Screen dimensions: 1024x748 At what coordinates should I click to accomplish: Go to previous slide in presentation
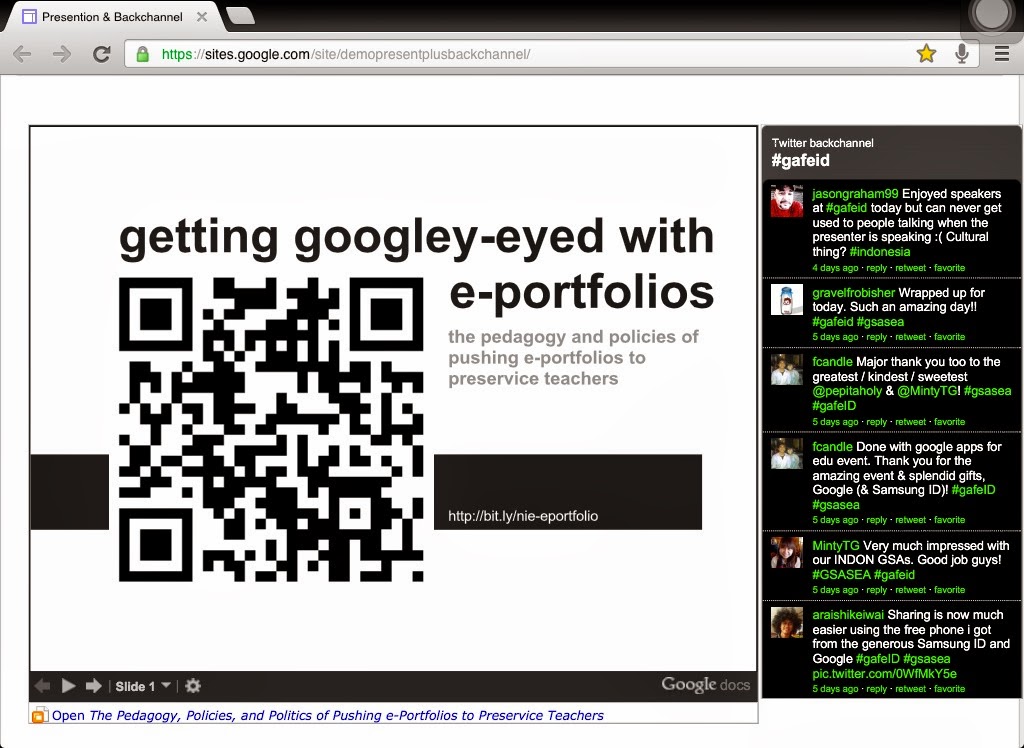(42, 686)
